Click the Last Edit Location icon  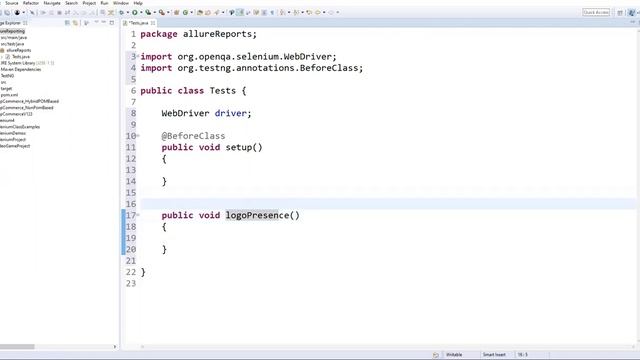[309, 12]
